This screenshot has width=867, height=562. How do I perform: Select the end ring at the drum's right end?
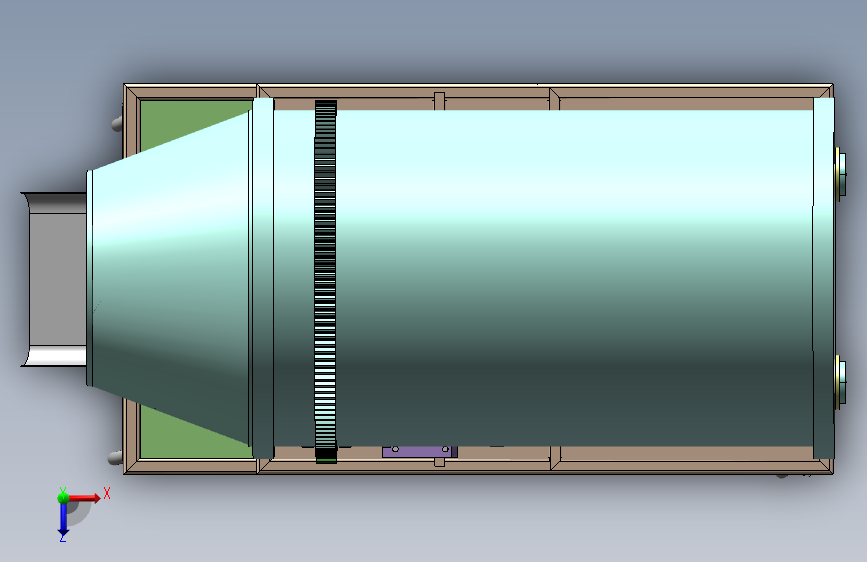click(x=824, y=278)
